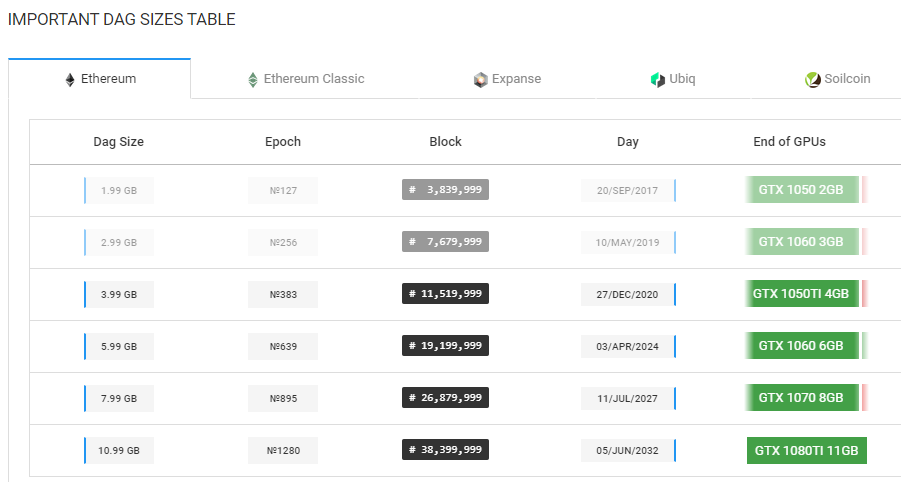Open the Soilcoin tab

(826, 79)
